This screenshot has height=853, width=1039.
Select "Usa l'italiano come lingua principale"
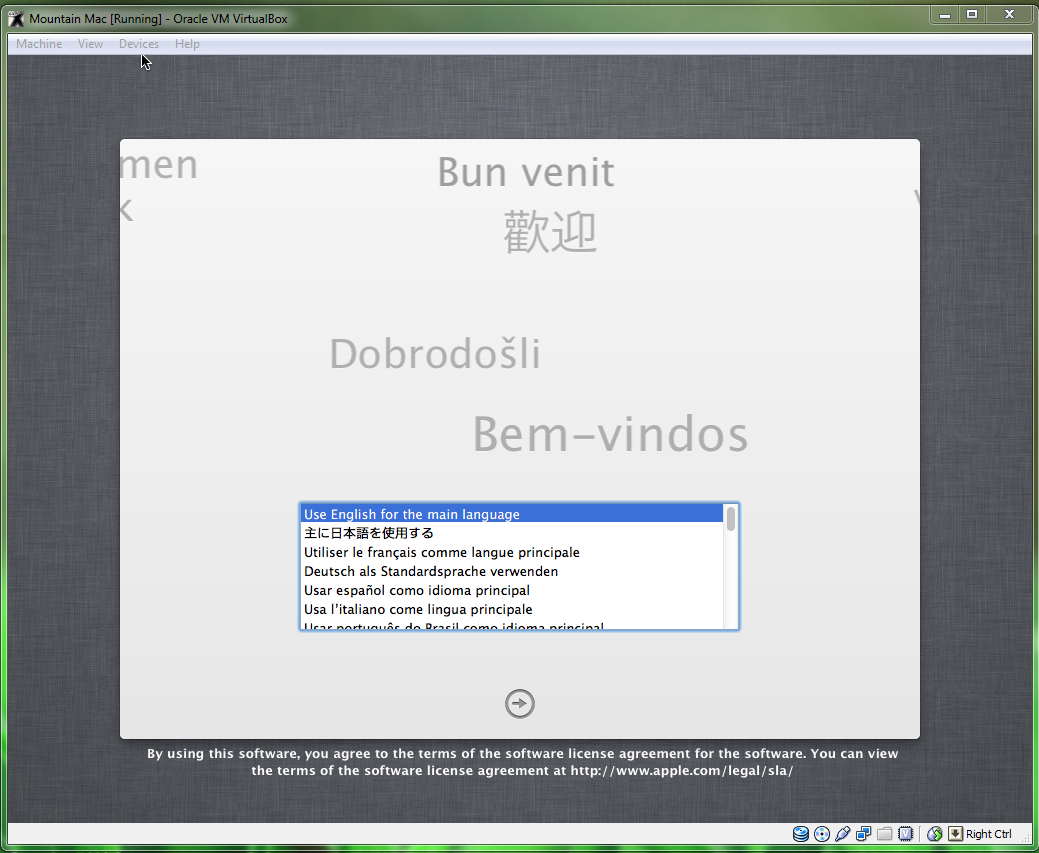pos(417,609)
